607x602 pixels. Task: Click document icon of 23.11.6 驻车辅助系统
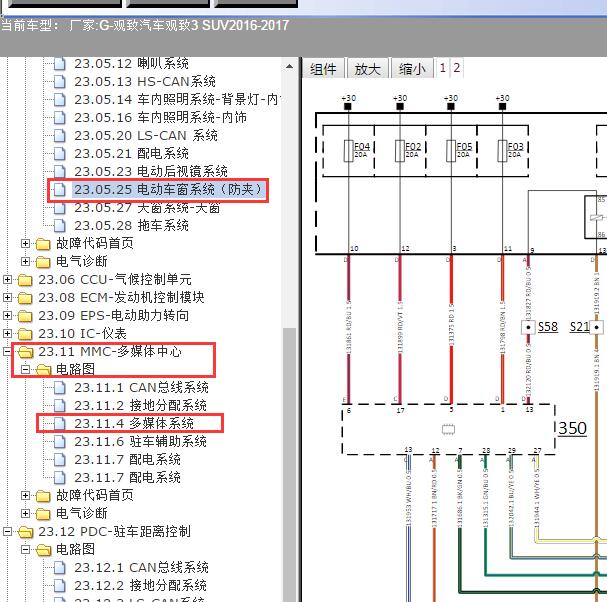[x=60, y=441]
